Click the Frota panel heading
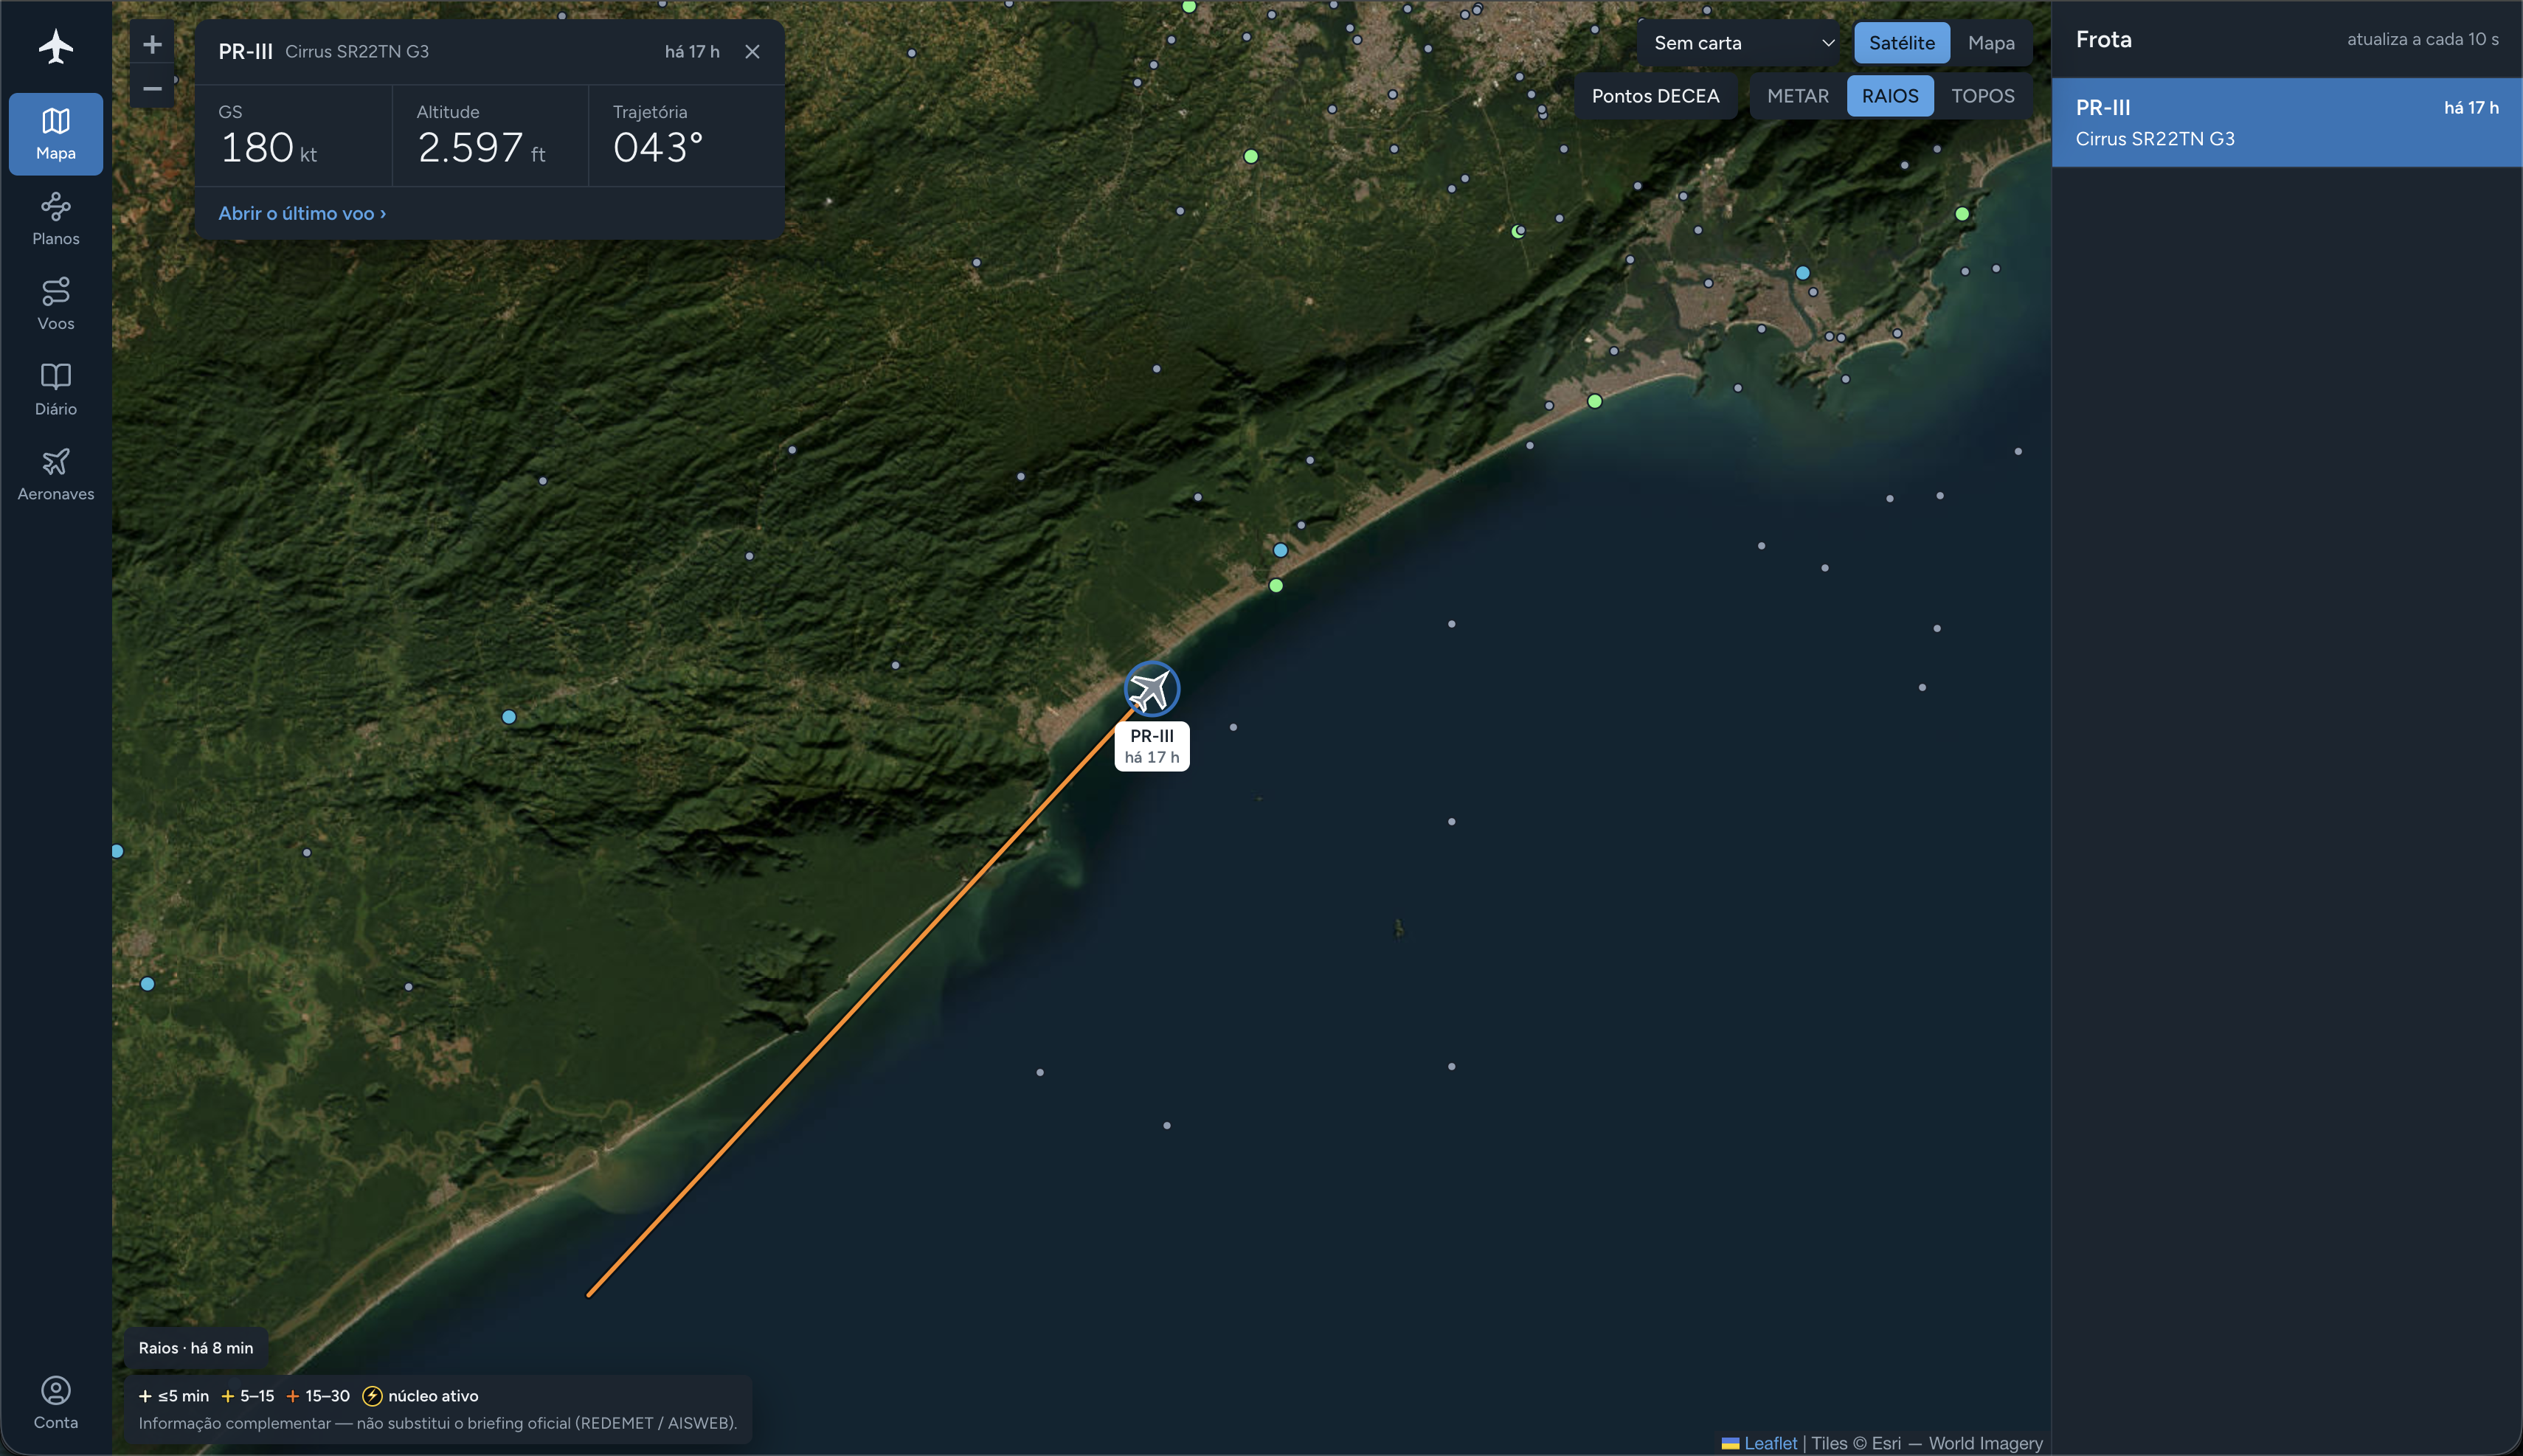Screen dimensions: 2523x1456 [x=2103, y=39]
